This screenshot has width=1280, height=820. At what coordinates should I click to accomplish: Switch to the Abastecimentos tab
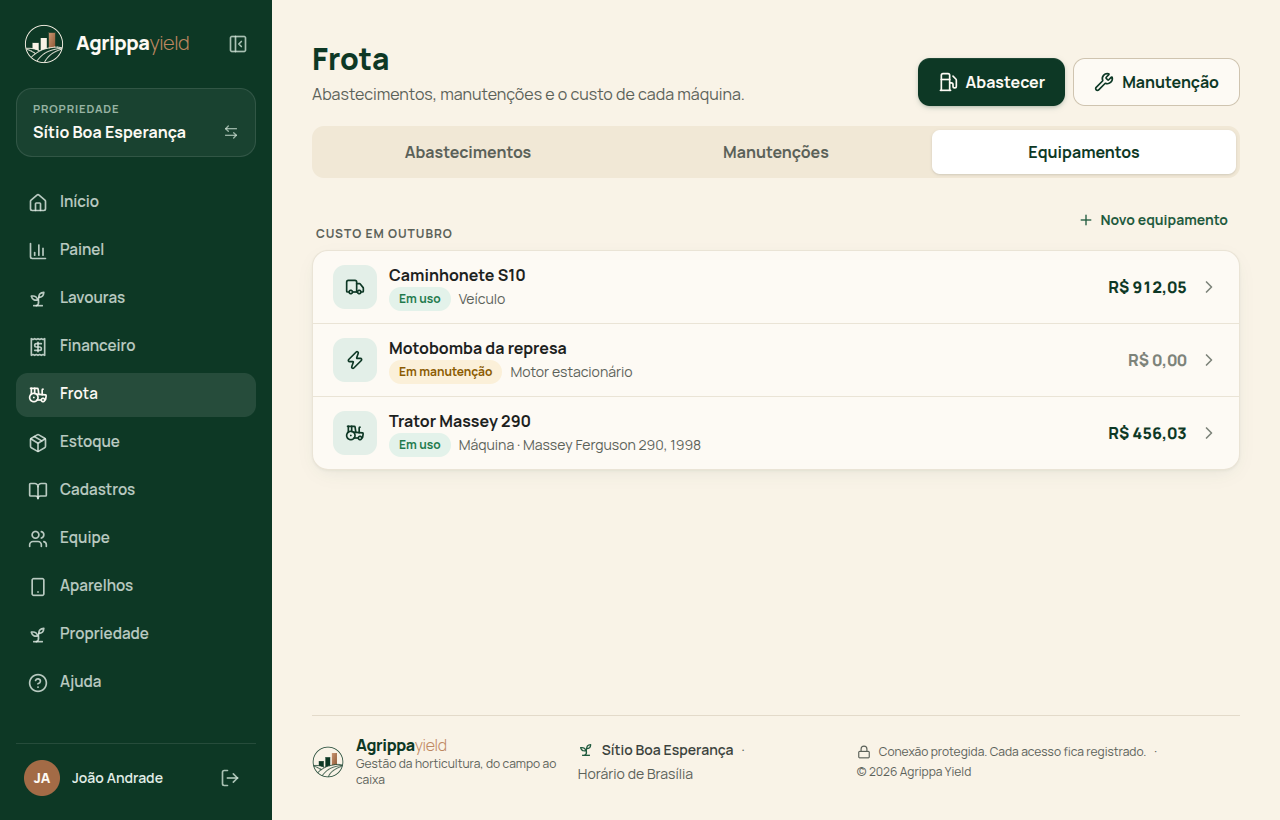click(468, 152)
